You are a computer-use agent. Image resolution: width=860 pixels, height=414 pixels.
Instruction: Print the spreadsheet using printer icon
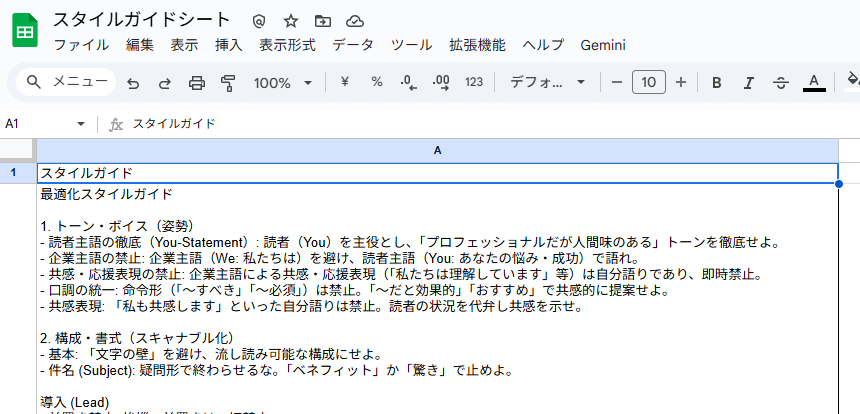coord(197,83)
